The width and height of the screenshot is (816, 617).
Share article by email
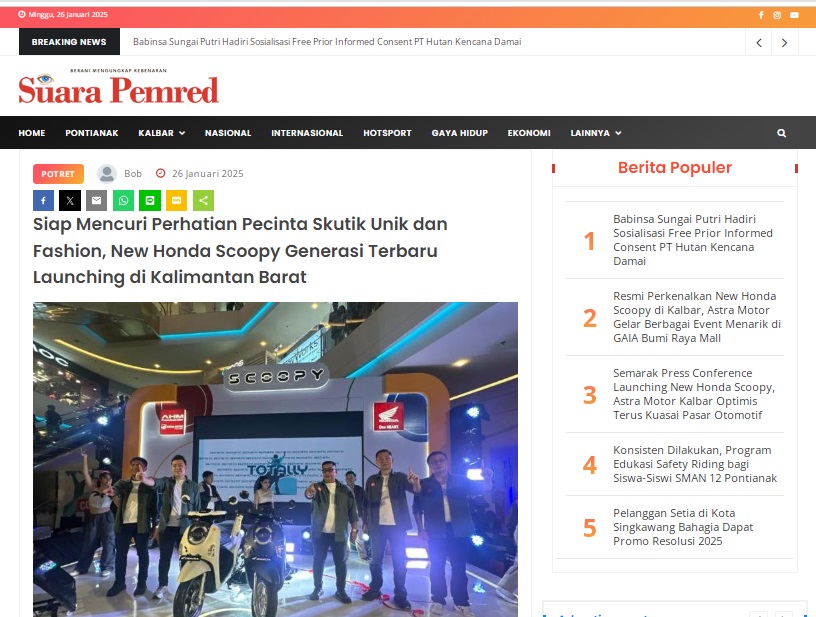point(96,200)
